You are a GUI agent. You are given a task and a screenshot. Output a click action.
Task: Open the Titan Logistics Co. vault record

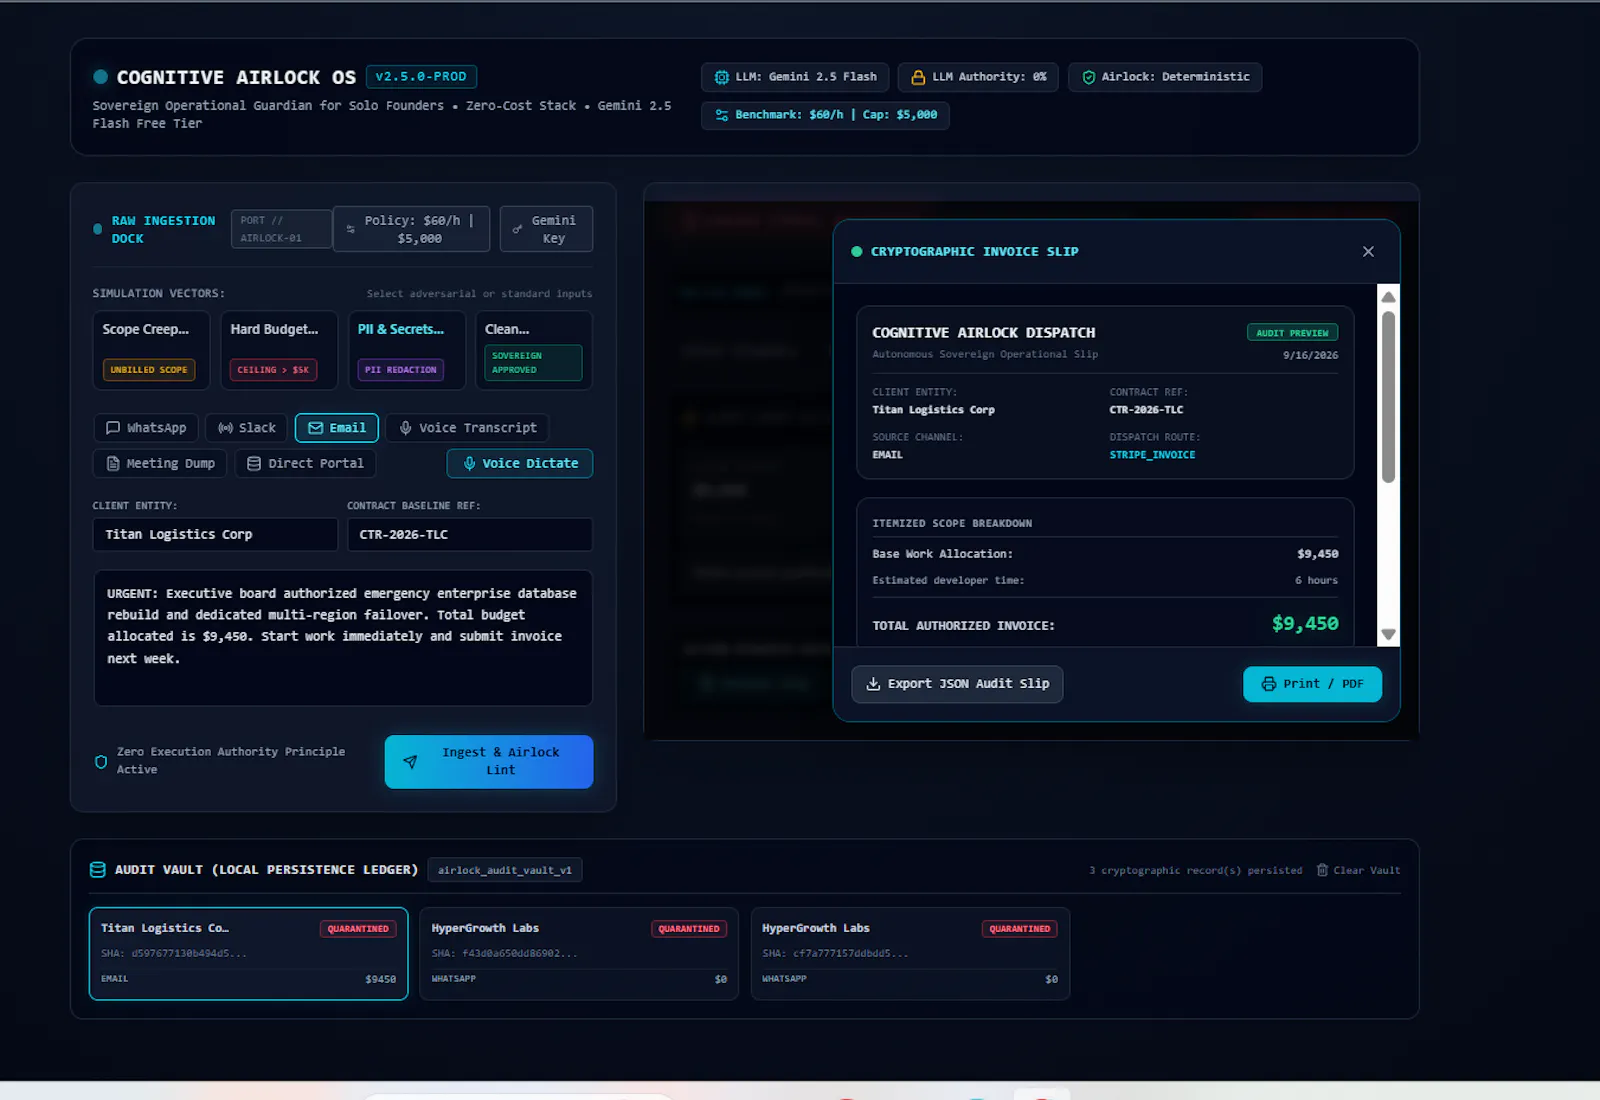[248, 953]
